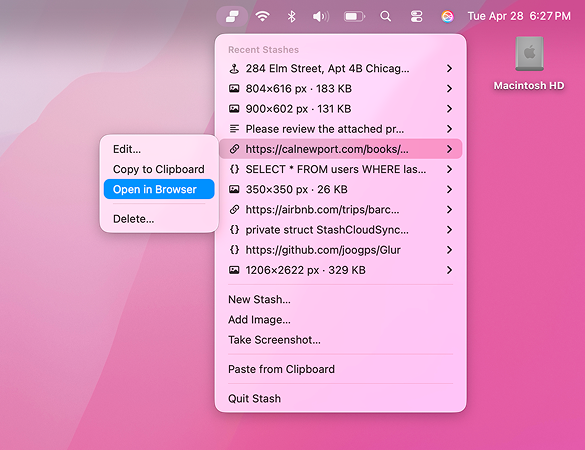585x450 pixels.
Task: Open Control Center icon
Action: click(416, 16)
